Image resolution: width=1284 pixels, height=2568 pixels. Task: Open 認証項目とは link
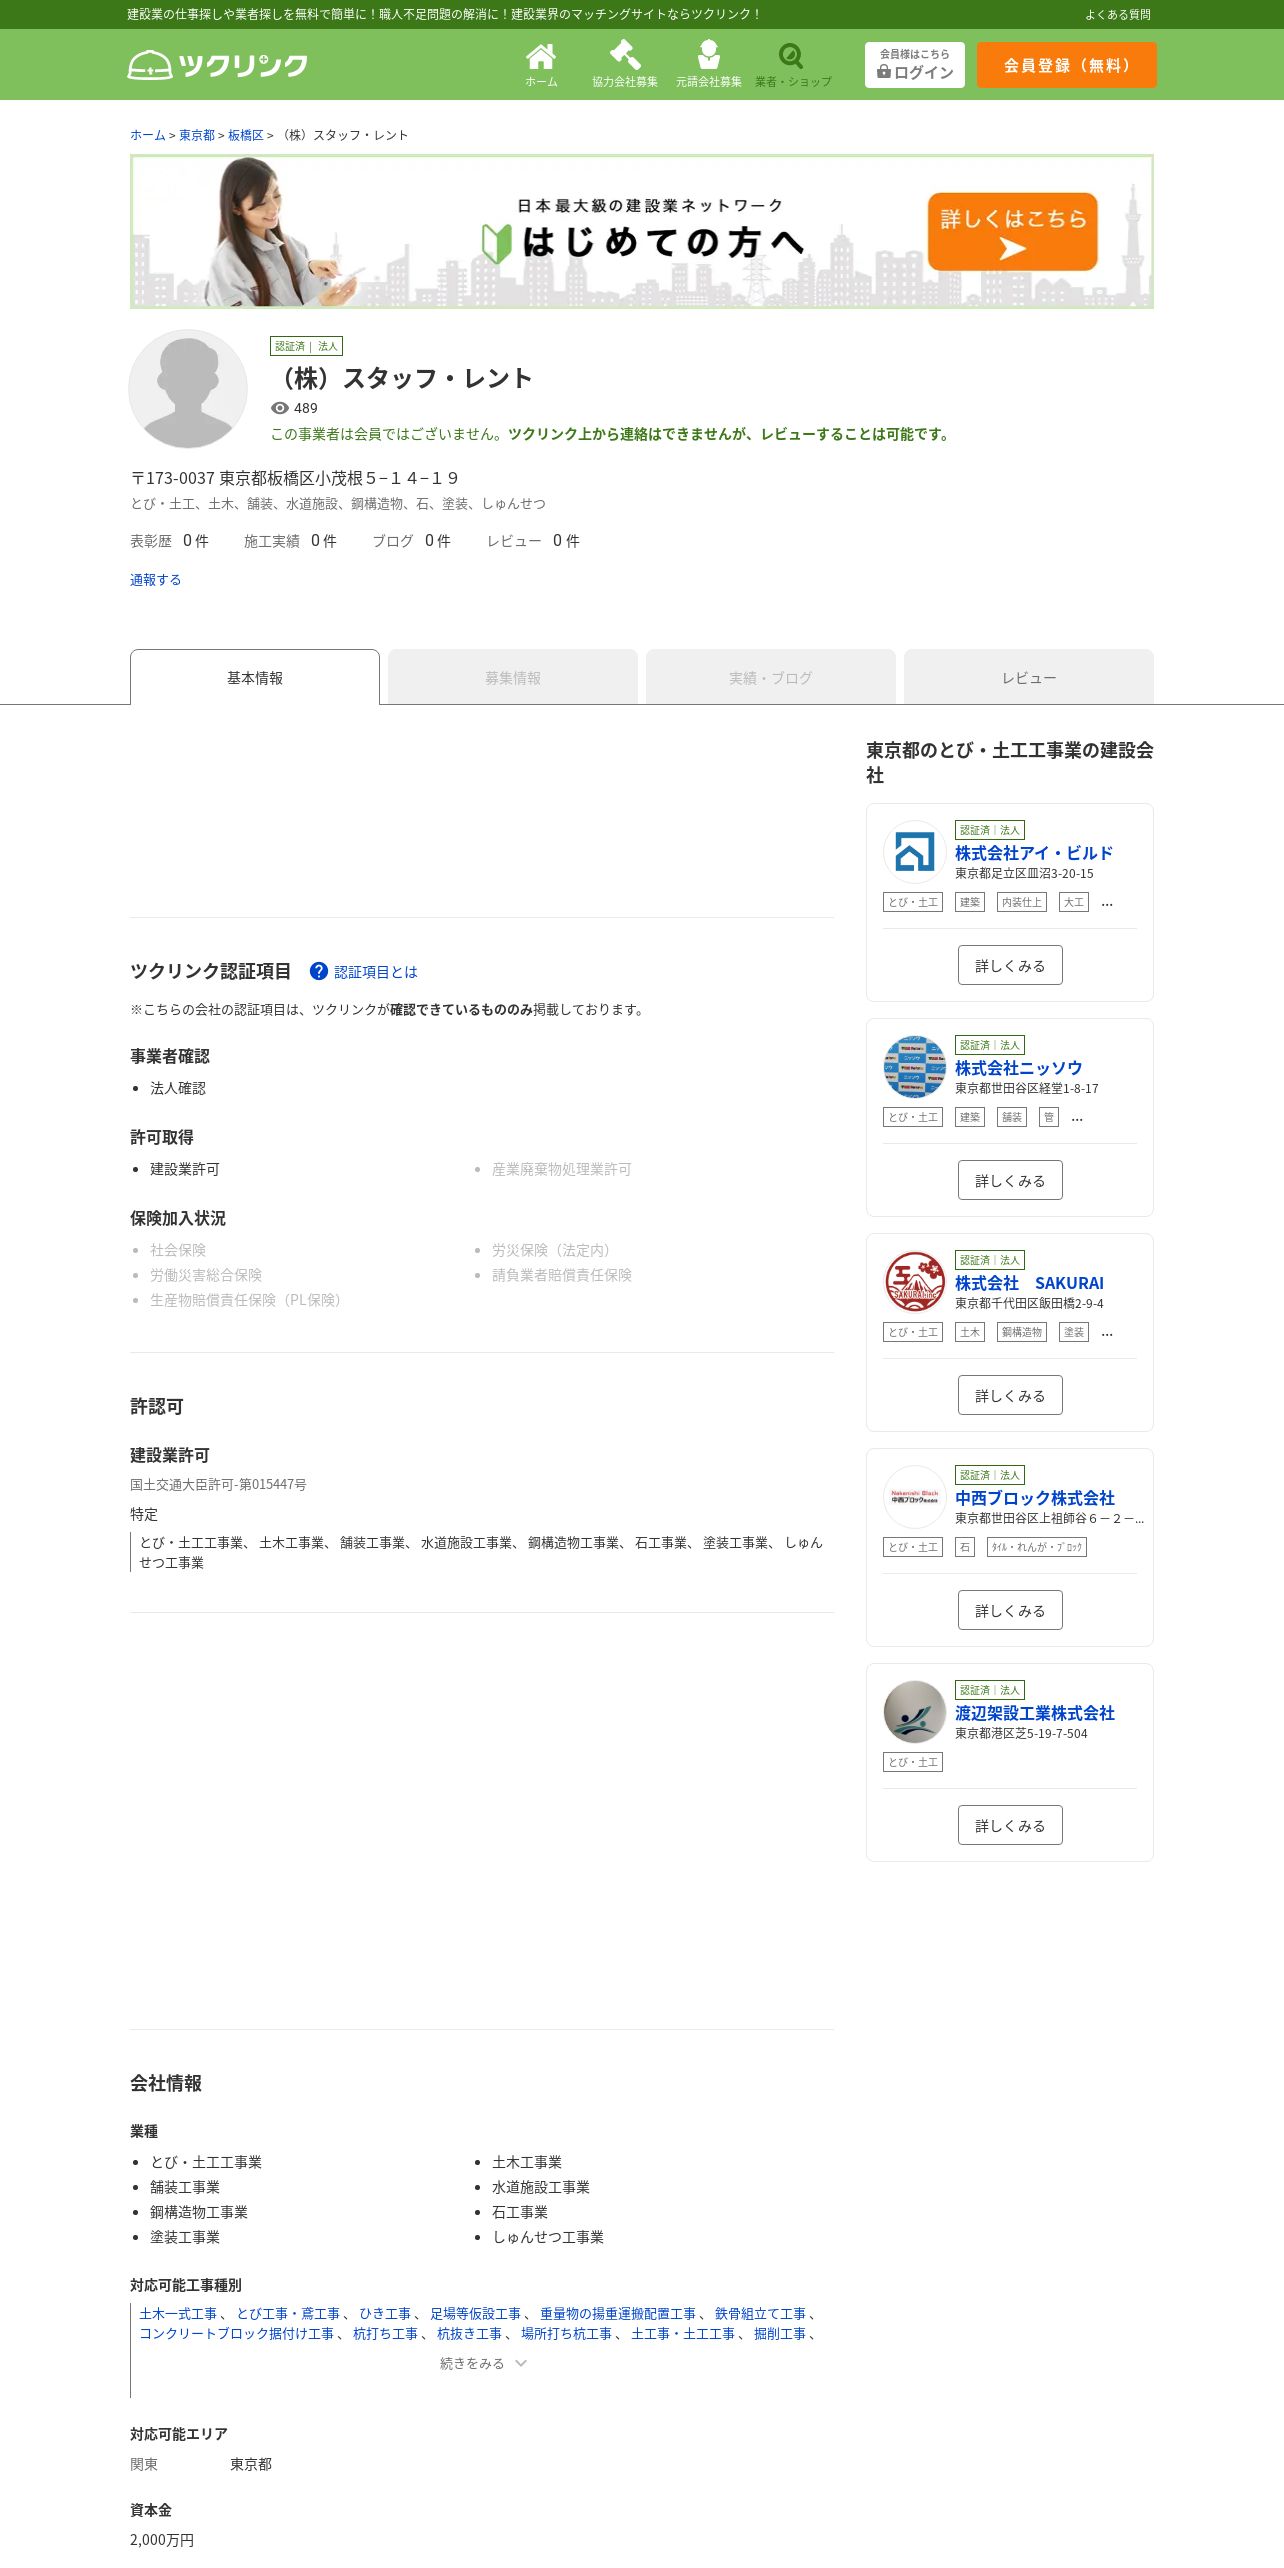[376, 972]
